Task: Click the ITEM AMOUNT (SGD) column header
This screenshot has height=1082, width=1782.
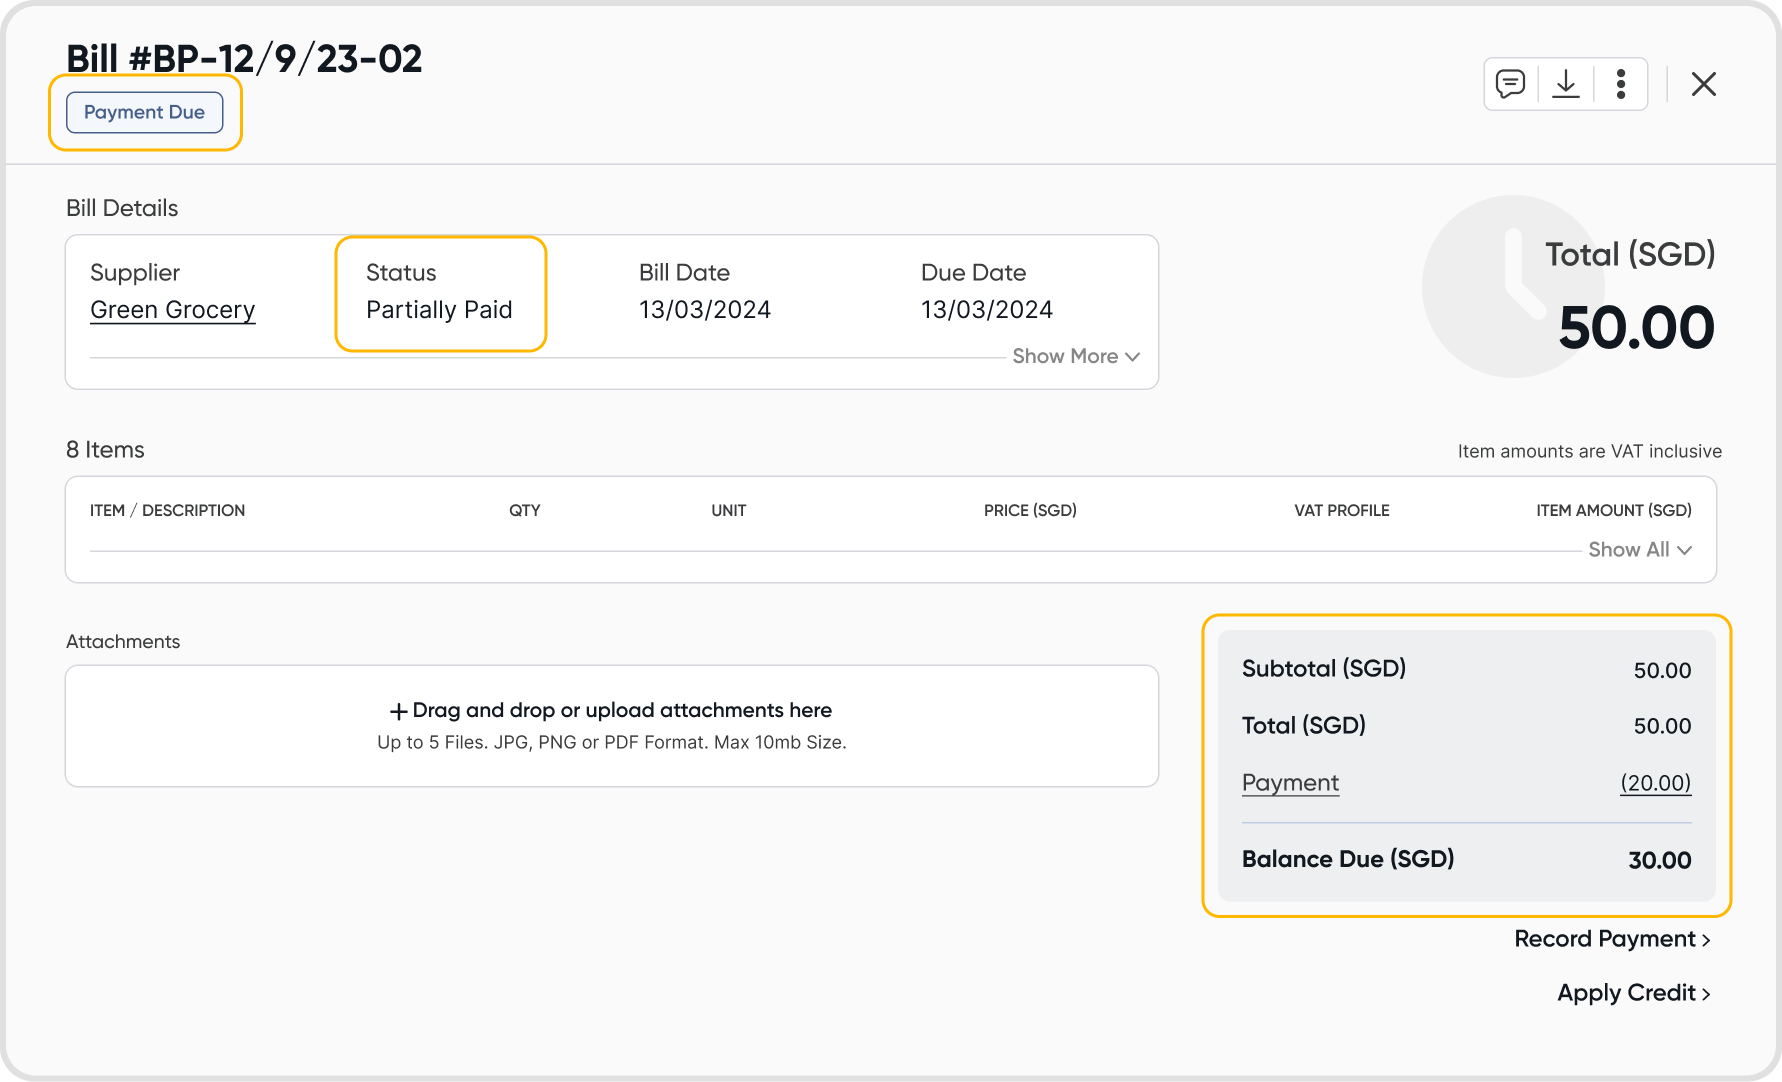Action: click(x=1613, y=510)
